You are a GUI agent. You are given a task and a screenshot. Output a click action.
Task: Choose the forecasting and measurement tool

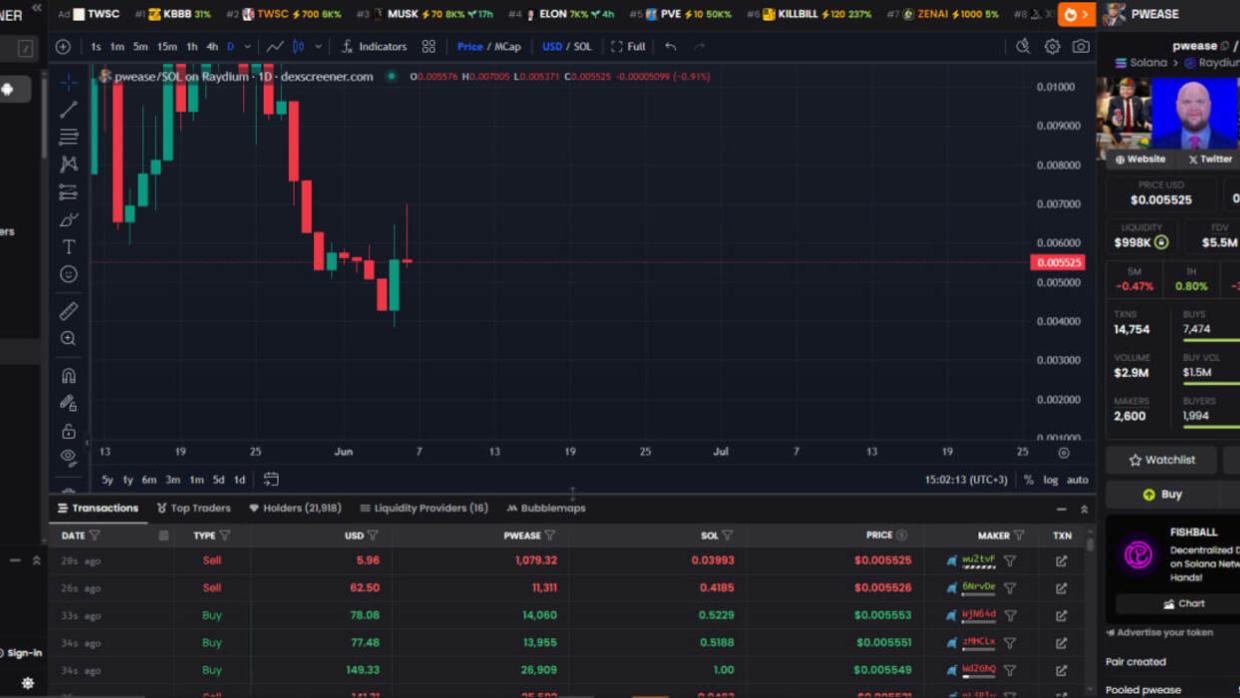[68, 191]
